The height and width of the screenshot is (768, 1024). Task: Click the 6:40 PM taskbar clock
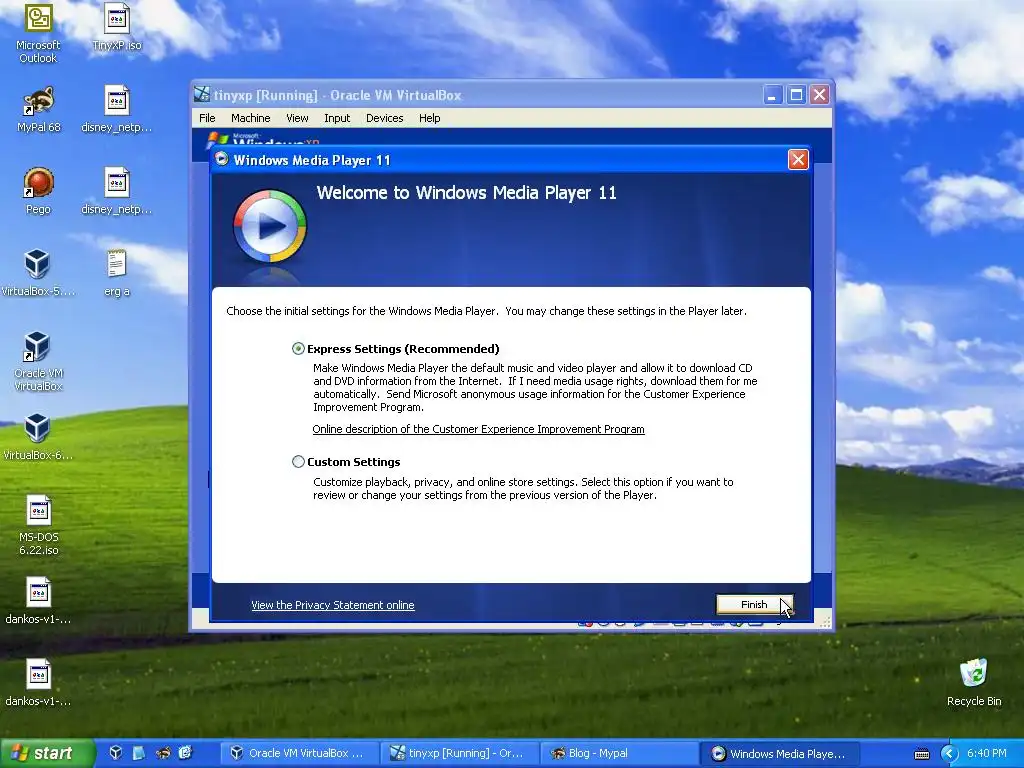(987, 754)
